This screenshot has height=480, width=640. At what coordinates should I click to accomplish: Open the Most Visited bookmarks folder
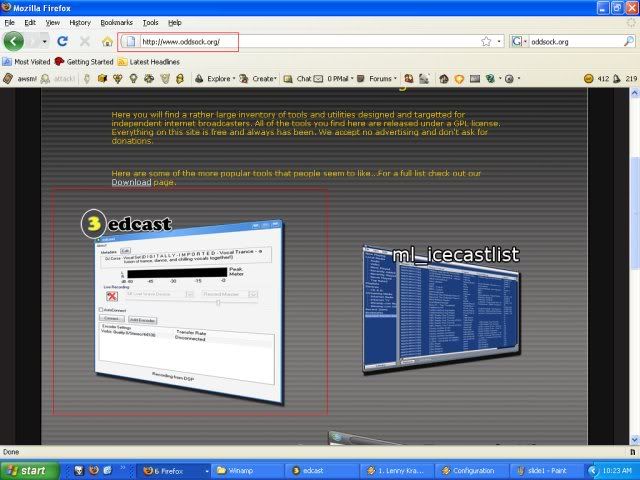(26, 62)
